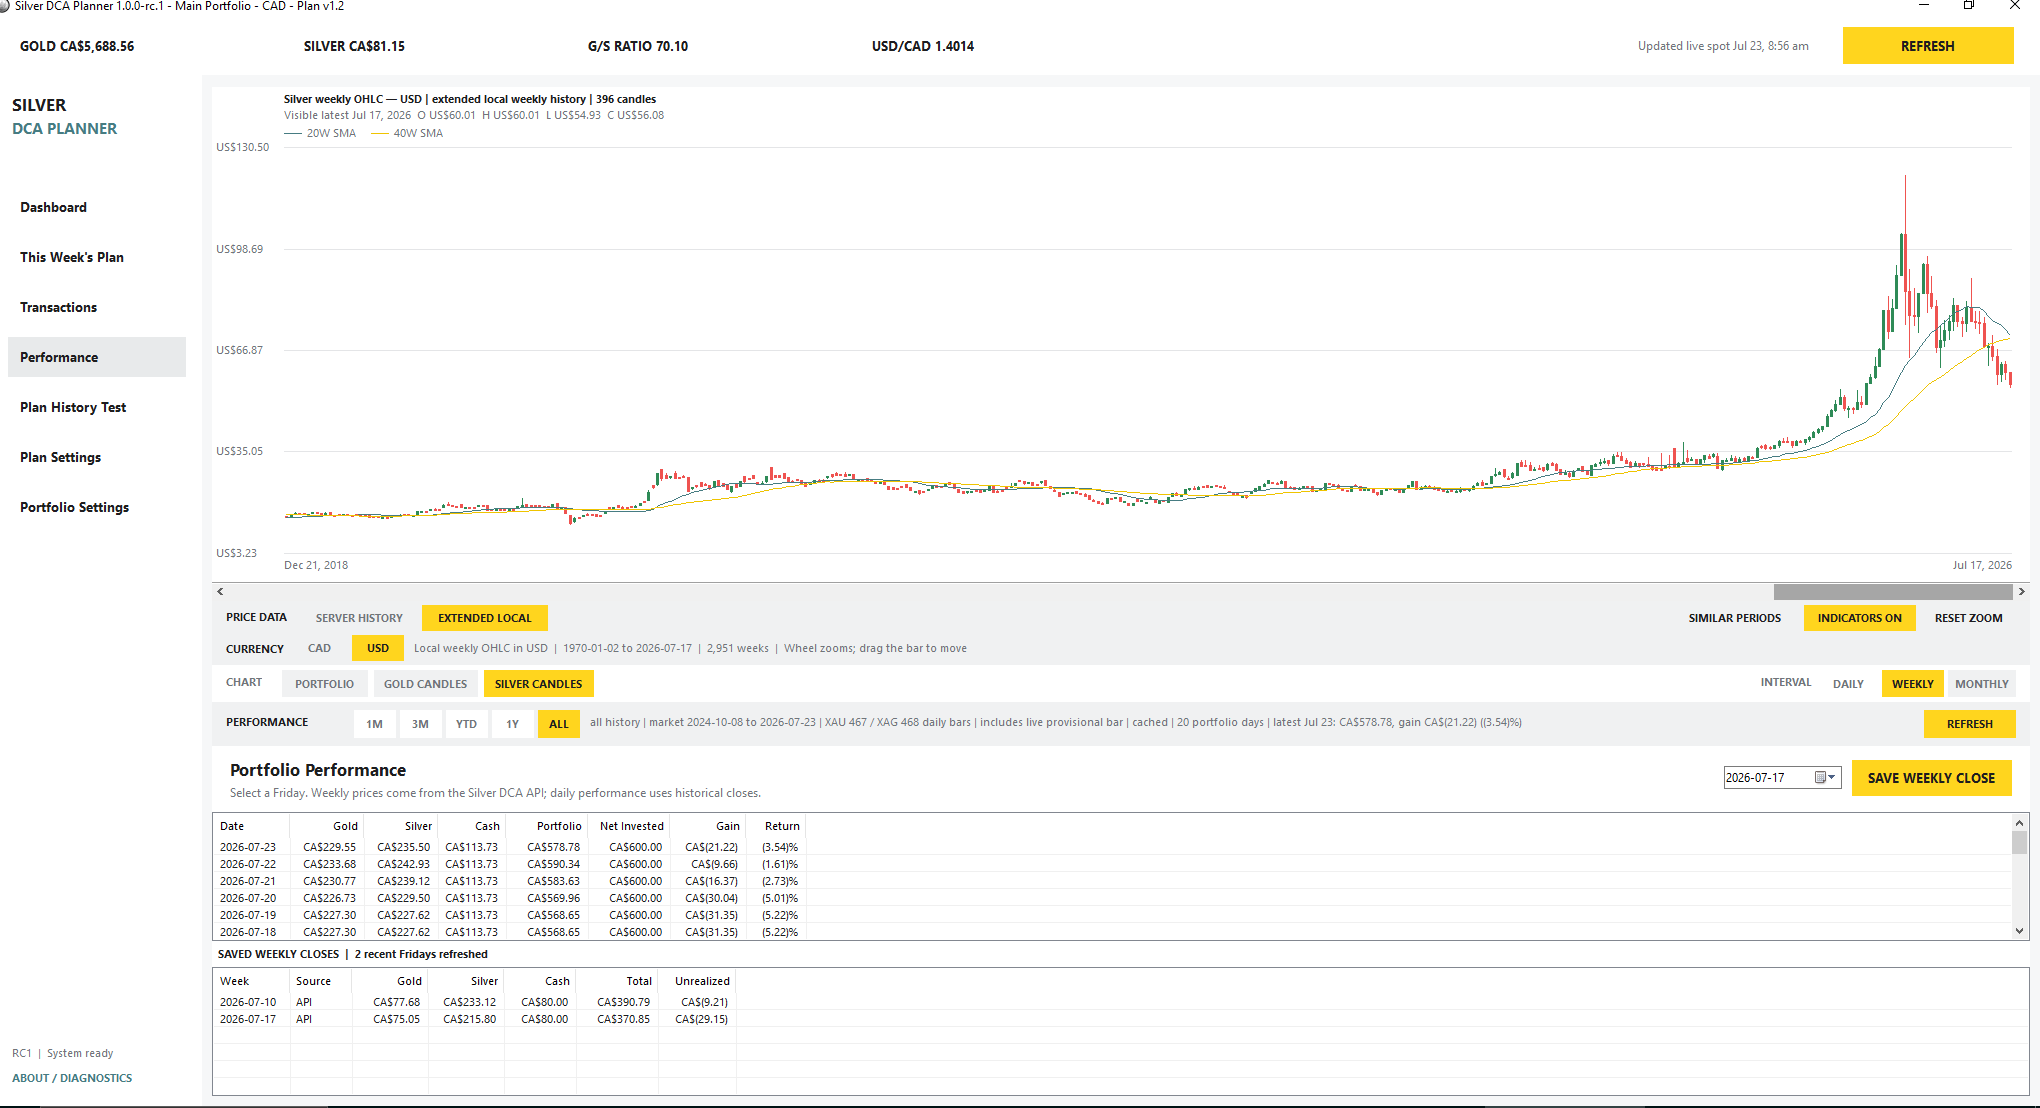The image size is (2040, 1108).
Task: Click About / Diagnostics link
Action: (72, 1078)
